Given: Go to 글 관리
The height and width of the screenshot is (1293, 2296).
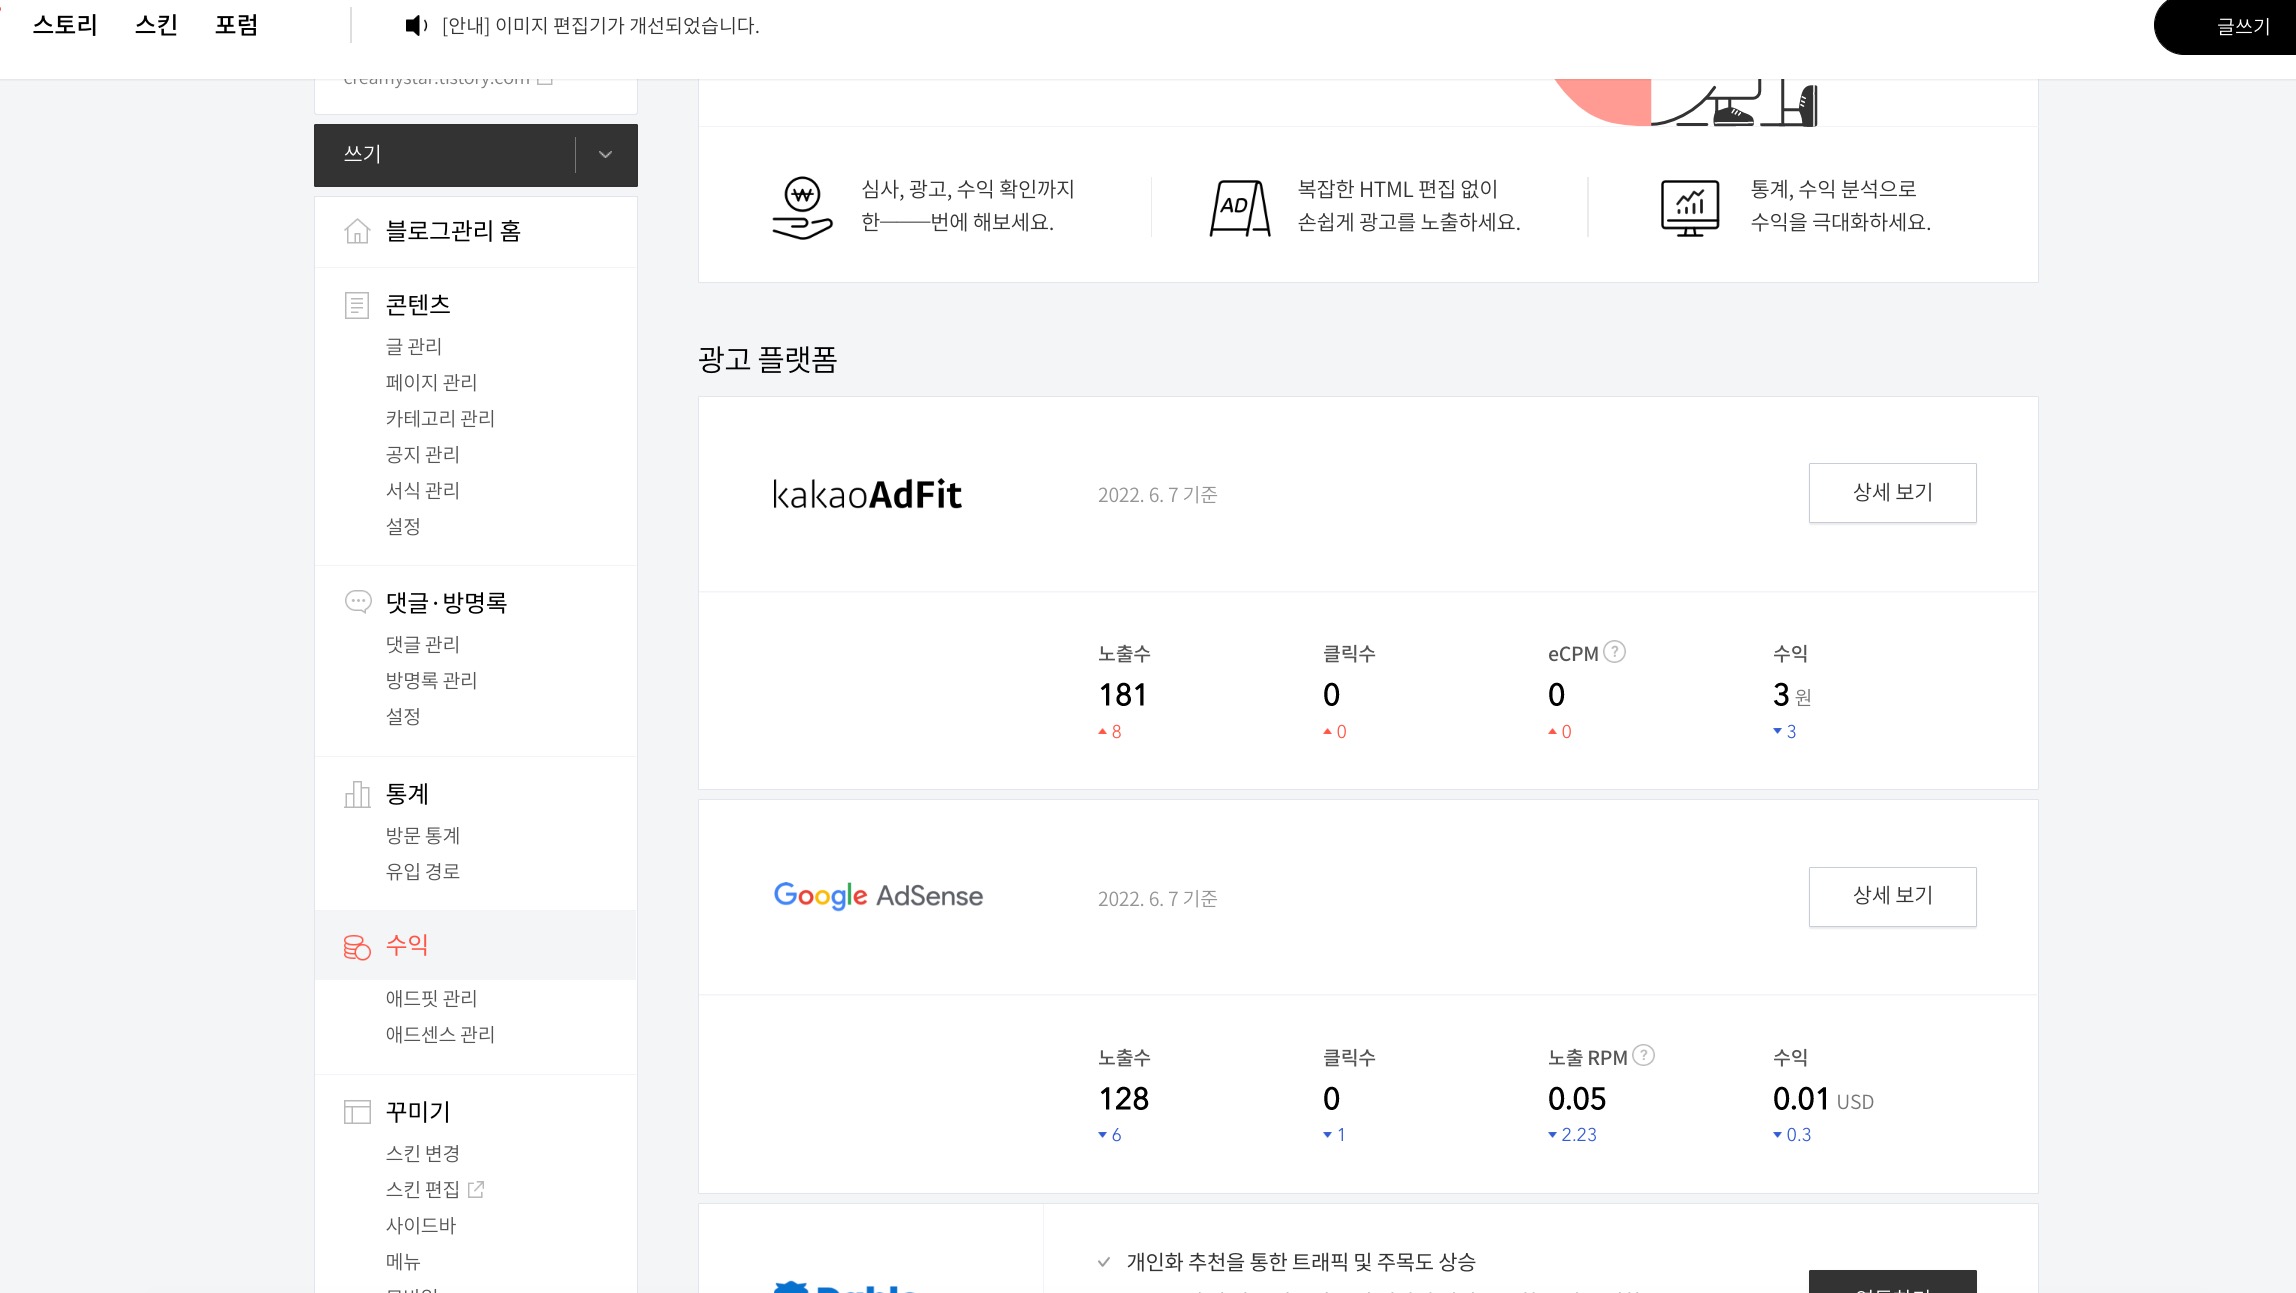Looking at the screenshot, I should point(414,346).
